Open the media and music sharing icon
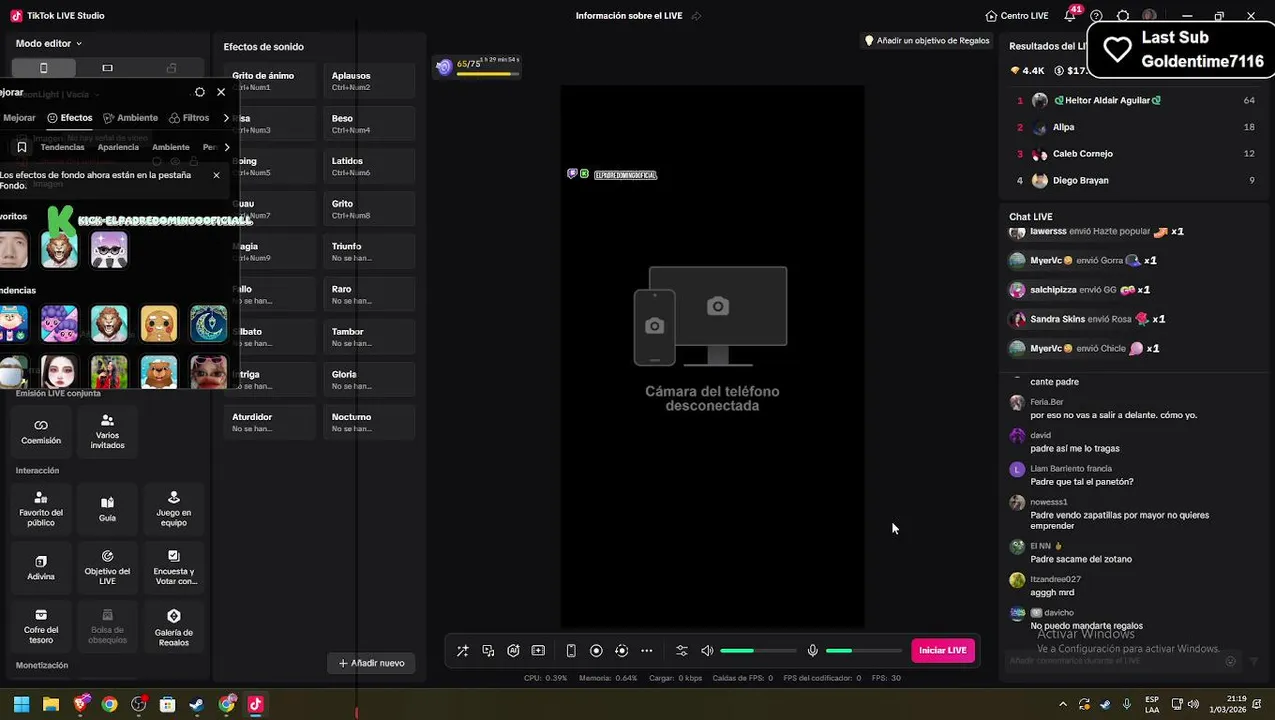 pos(488,650)
